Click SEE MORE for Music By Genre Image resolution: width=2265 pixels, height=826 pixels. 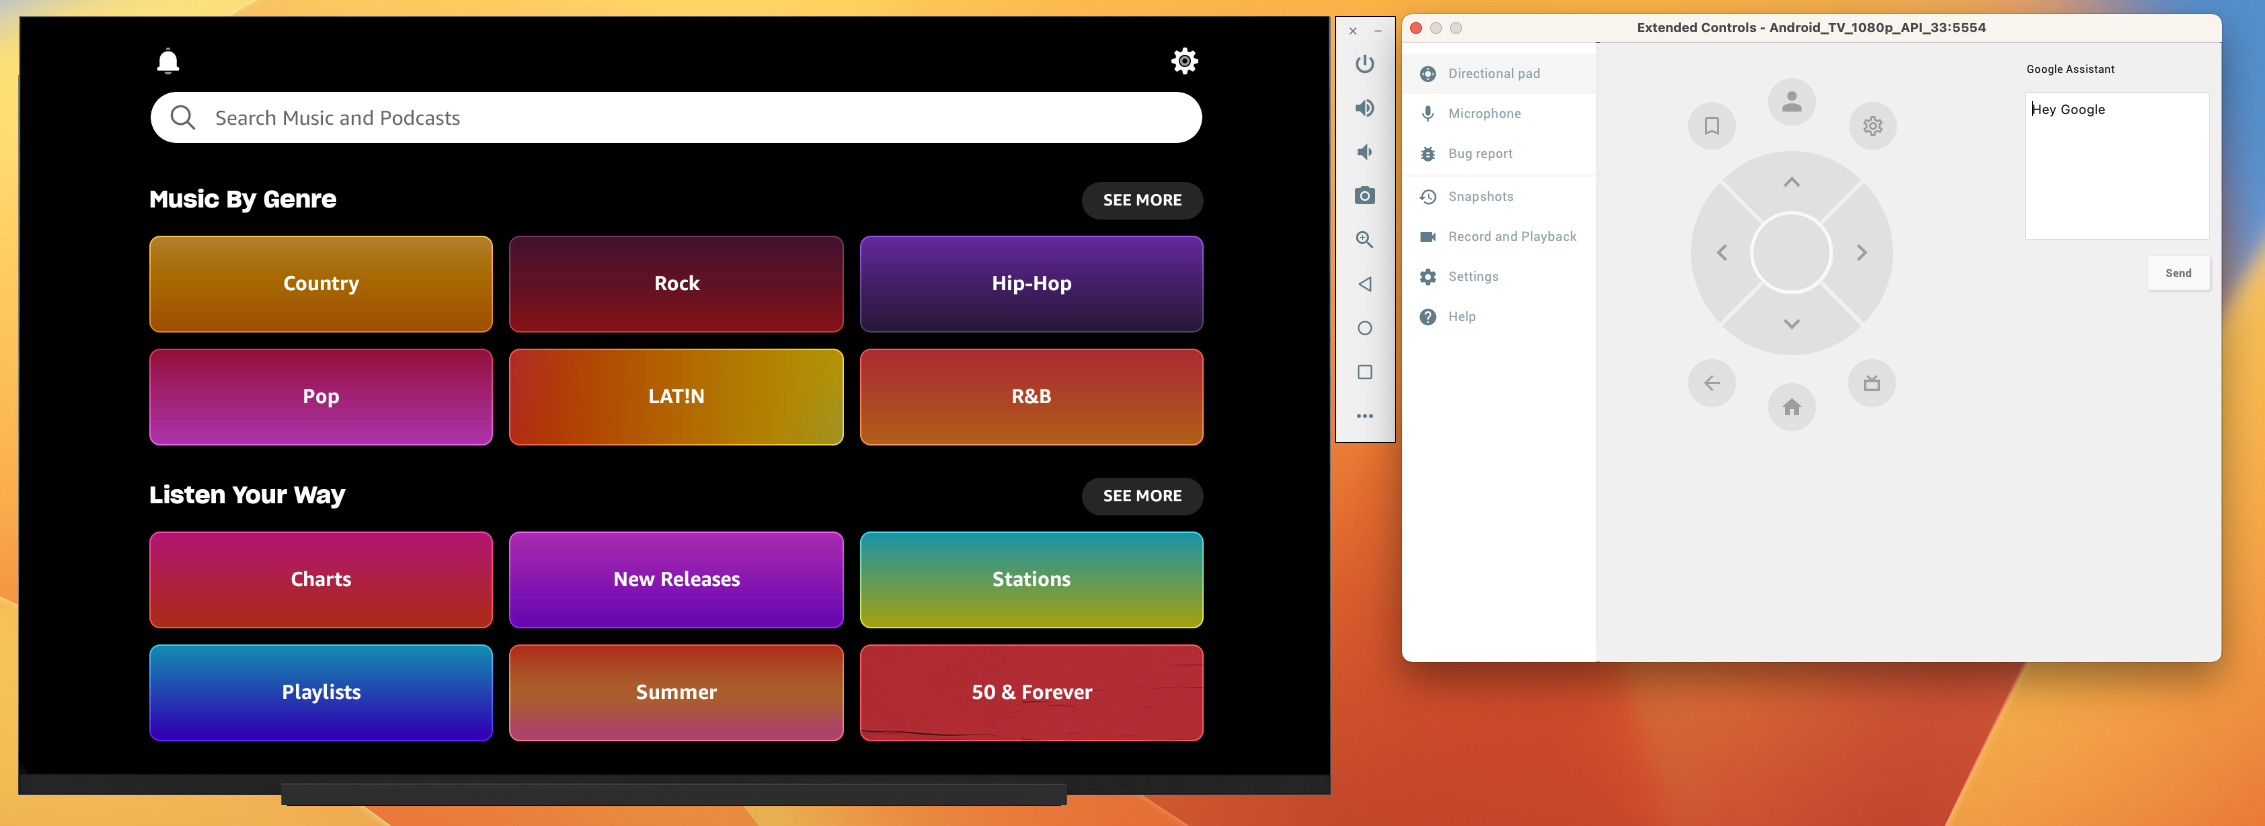1142,200
